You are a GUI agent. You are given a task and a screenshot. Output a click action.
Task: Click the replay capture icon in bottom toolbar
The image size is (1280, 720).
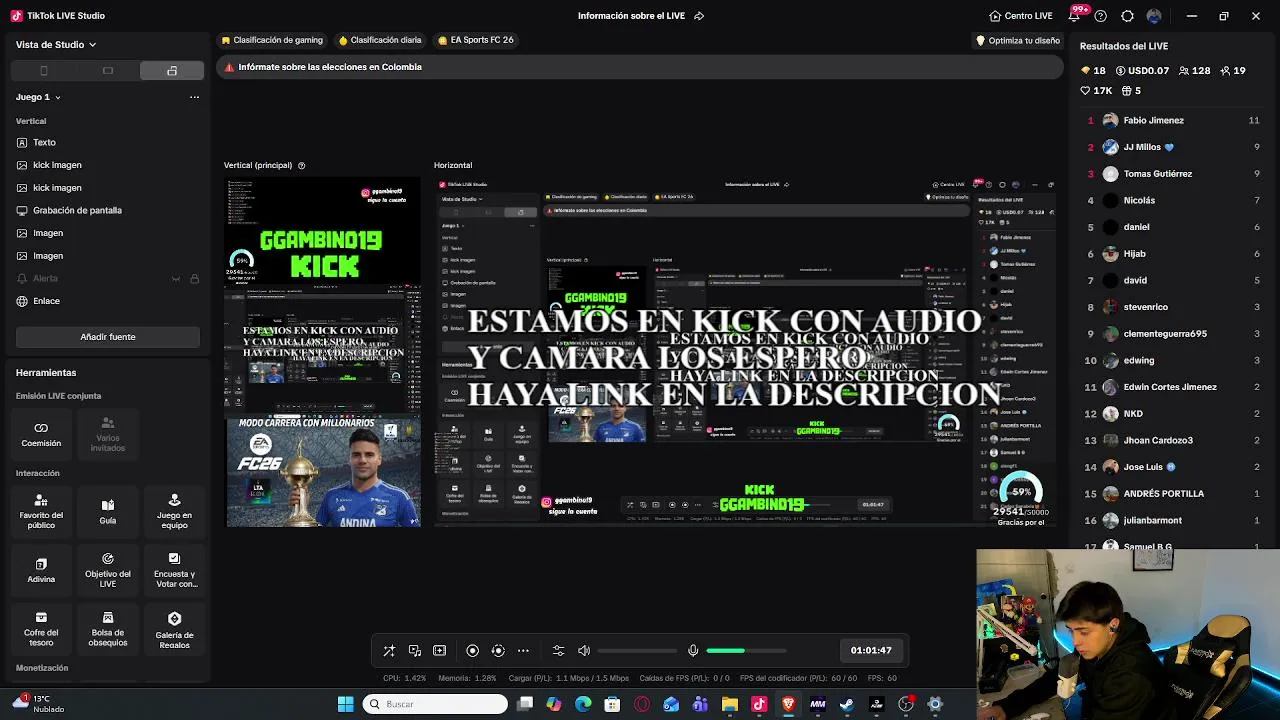pos(498,650)
